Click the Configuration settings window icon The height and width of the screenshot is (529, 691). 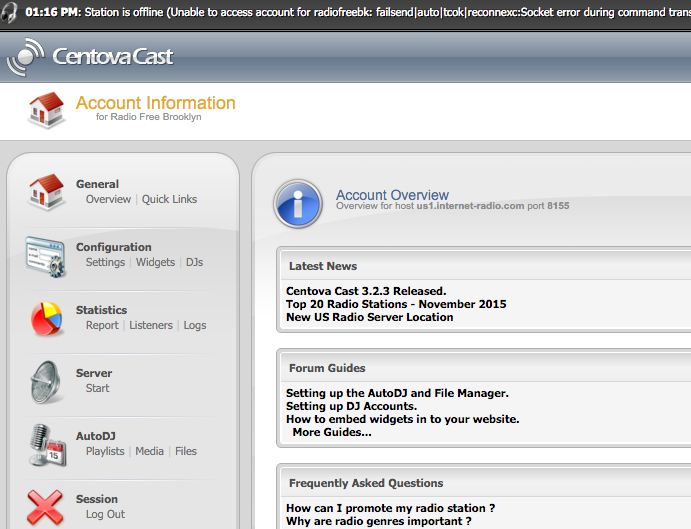point(45,255)
